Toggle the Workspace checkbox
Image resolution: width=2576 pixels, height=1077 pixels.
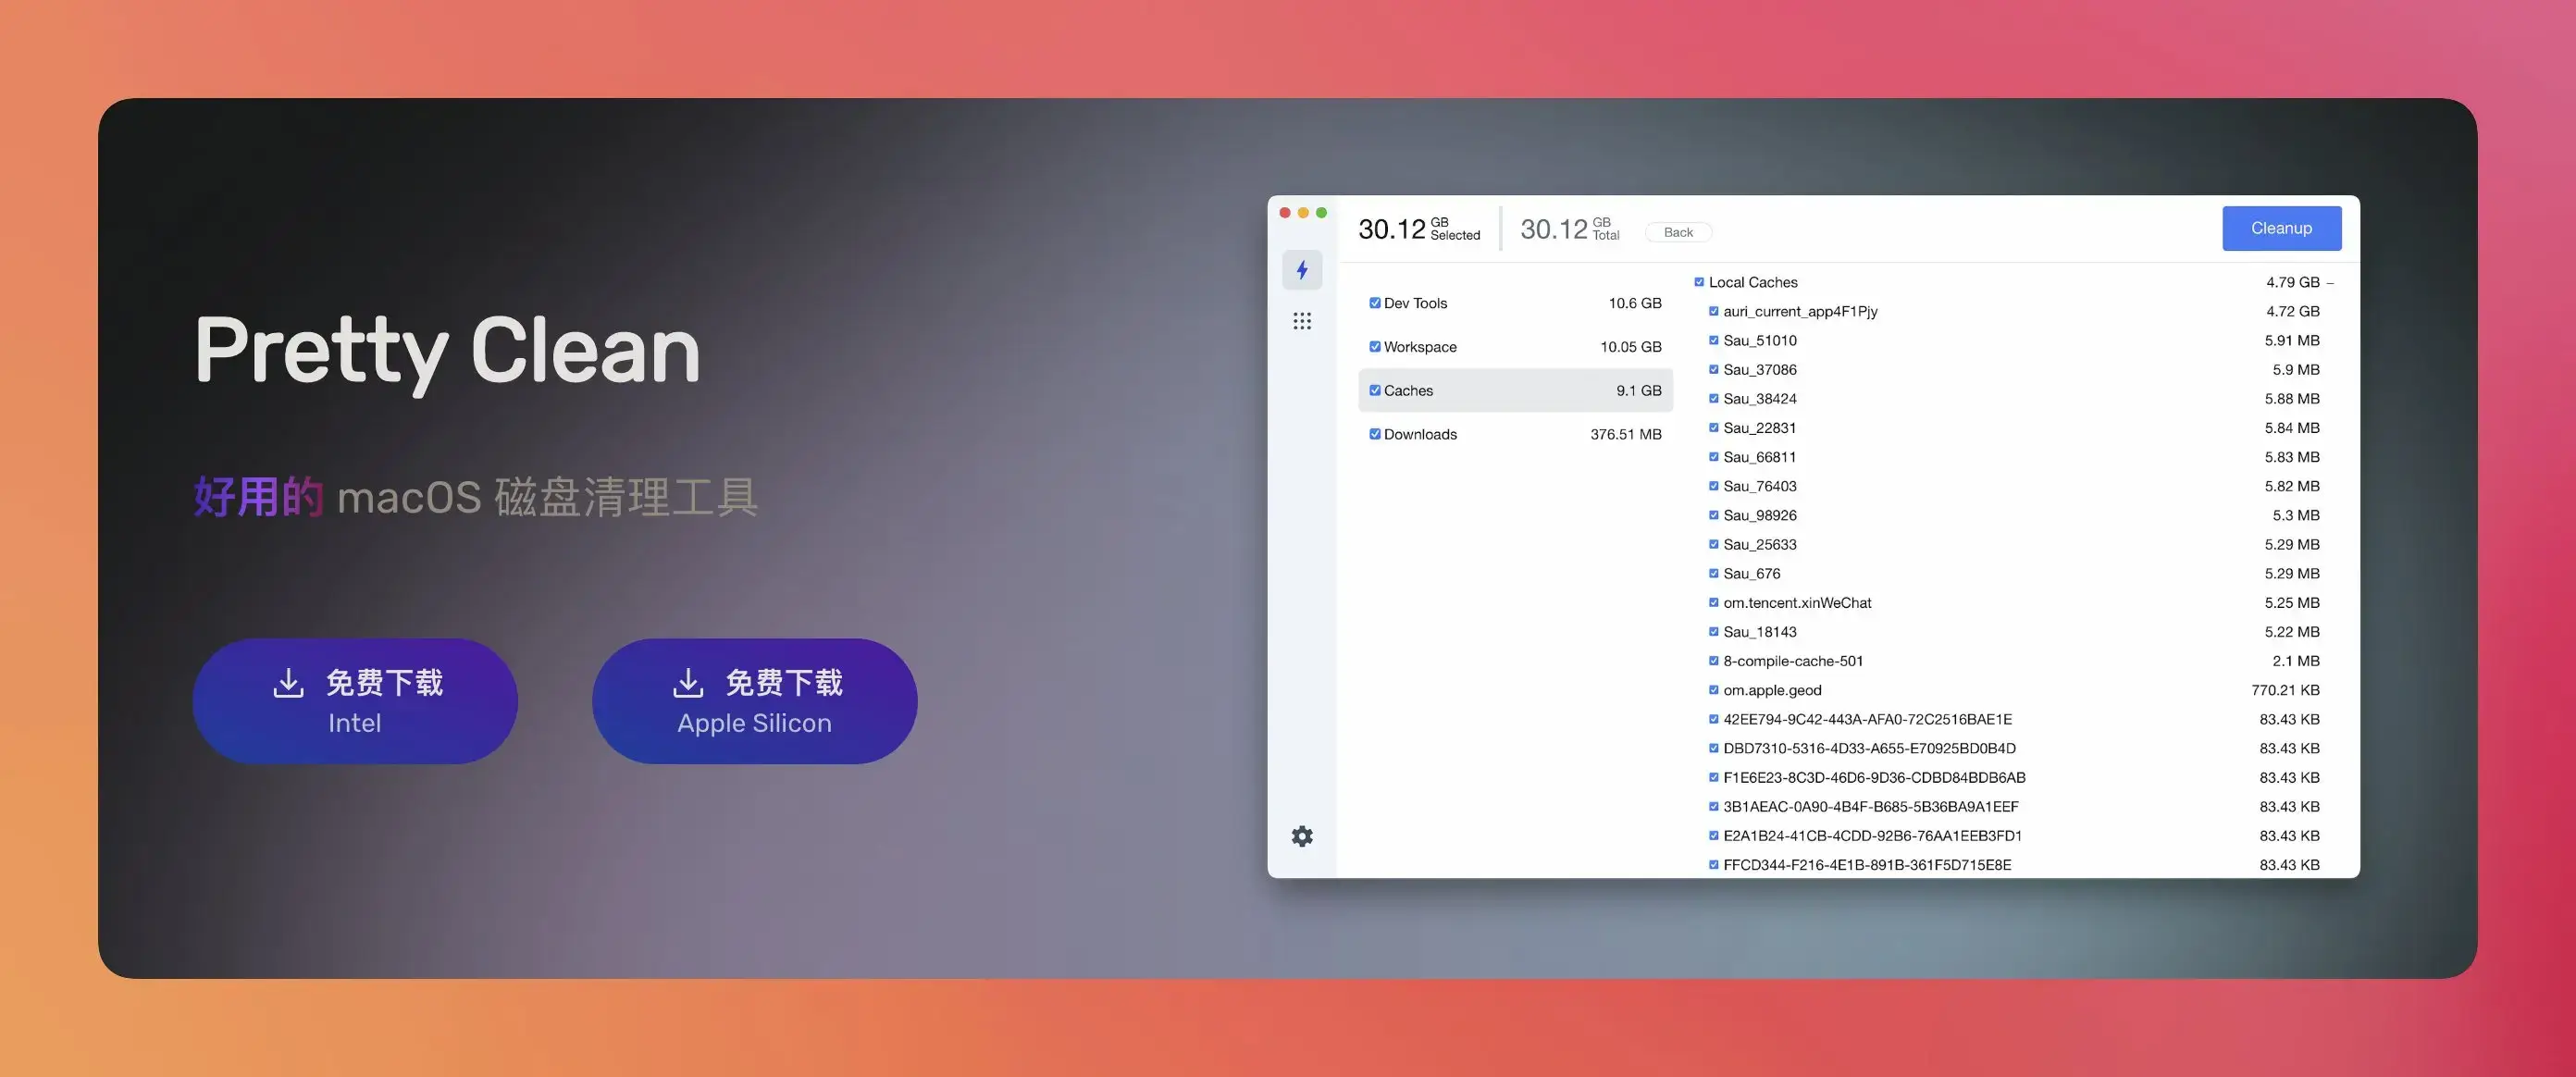[x=1375, y=347]
